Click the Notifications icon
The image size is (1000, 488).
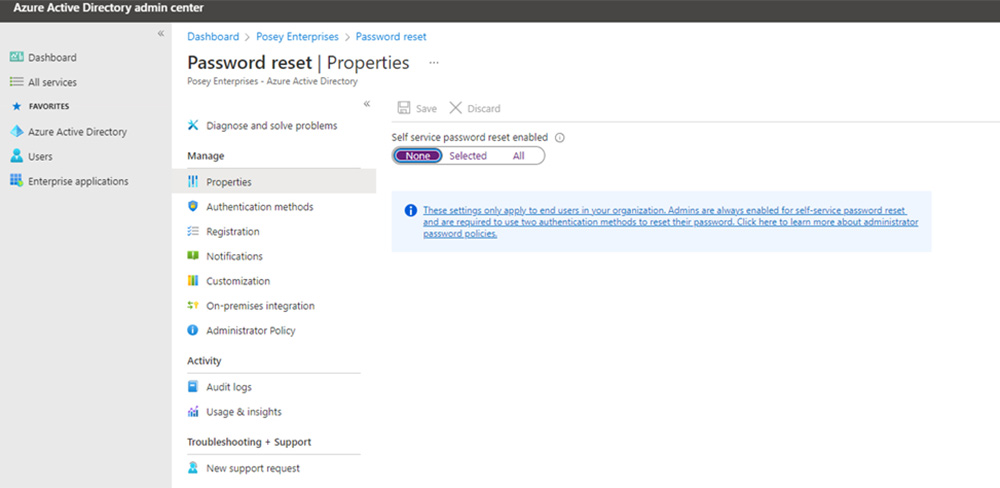[193, 256]
